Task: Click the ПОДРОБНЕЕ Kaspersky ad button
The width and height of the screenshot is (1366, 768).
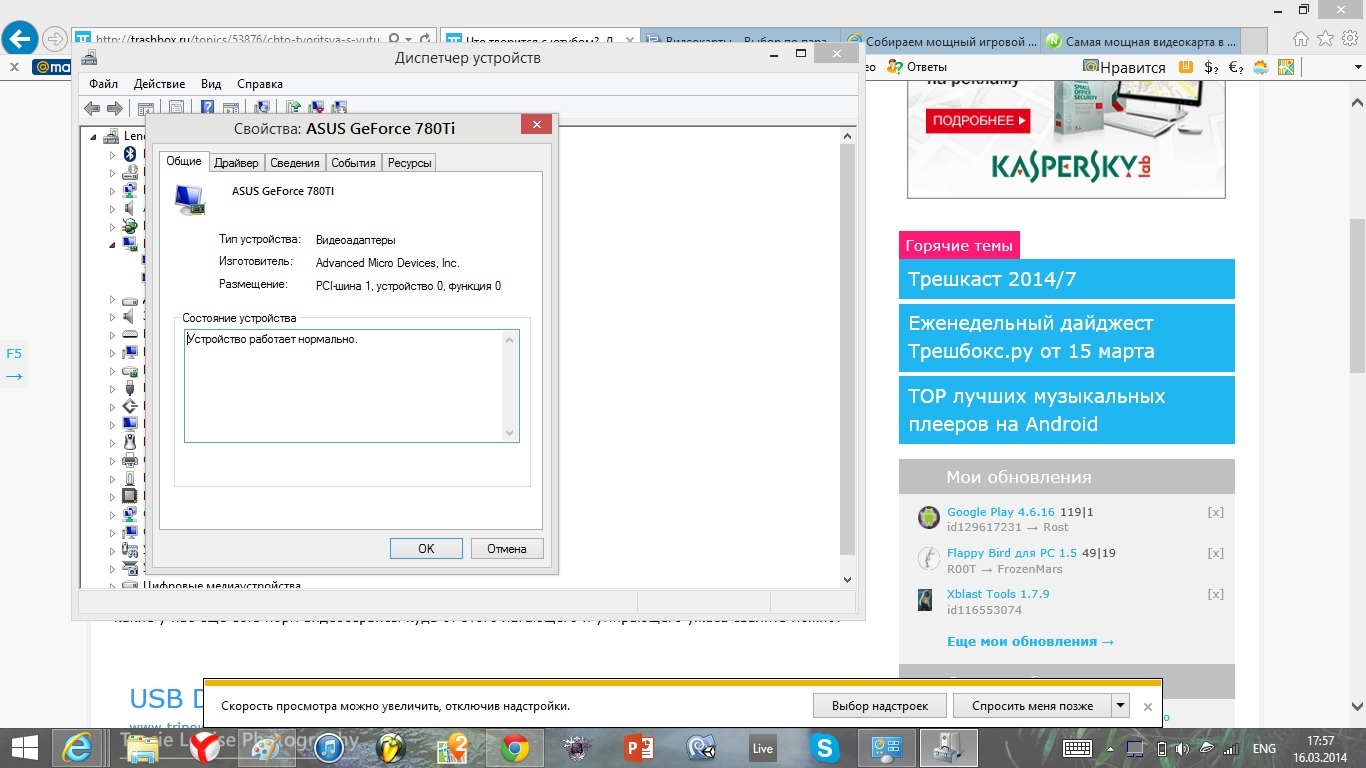Action: click(978, 121)
